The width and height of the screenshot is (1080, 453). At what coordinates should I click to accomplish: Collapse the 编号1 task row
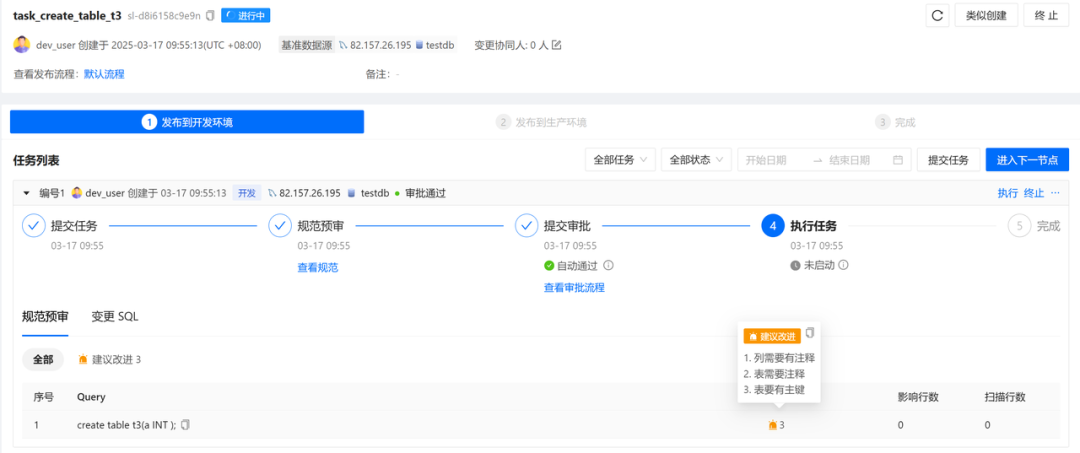pyautogui.click(x=26, y=193)
